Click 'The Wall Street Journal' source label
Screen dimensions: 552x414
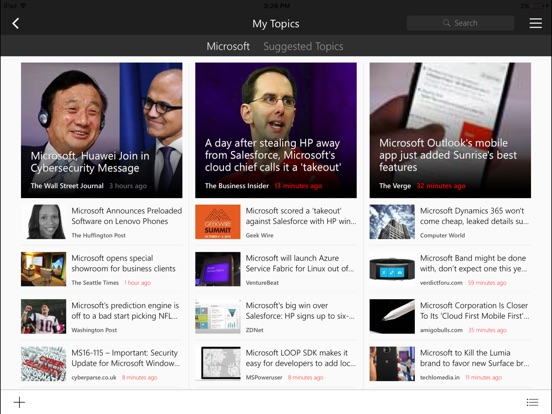tap(67, 186)
